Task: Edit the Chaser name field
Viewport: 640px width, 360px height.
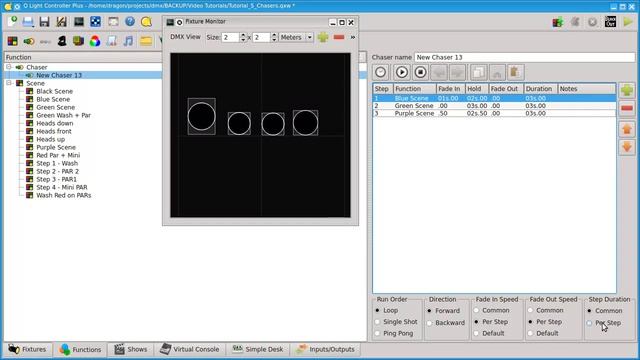Action: pos(524,58)
